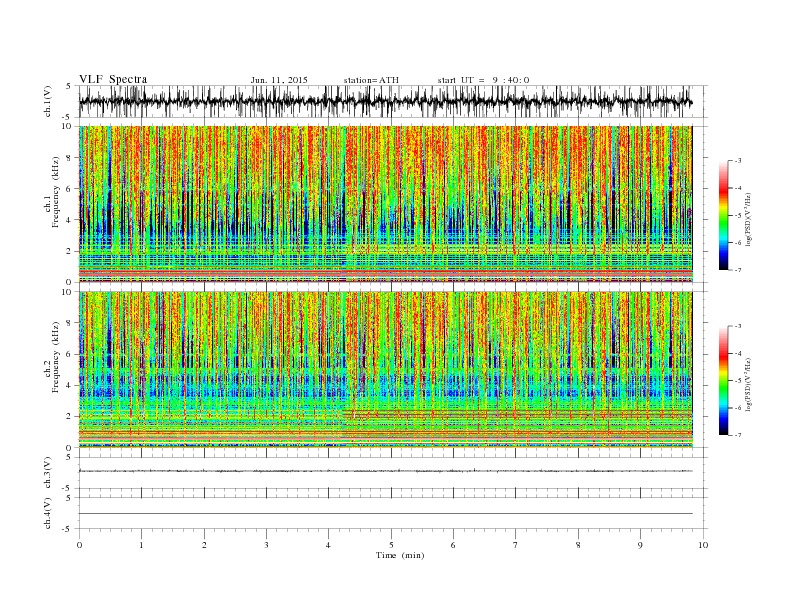This screenshot has width=792, height=612.
Task: Select the date text 'Jun. 11, 2015'
Action: point(279,80)
